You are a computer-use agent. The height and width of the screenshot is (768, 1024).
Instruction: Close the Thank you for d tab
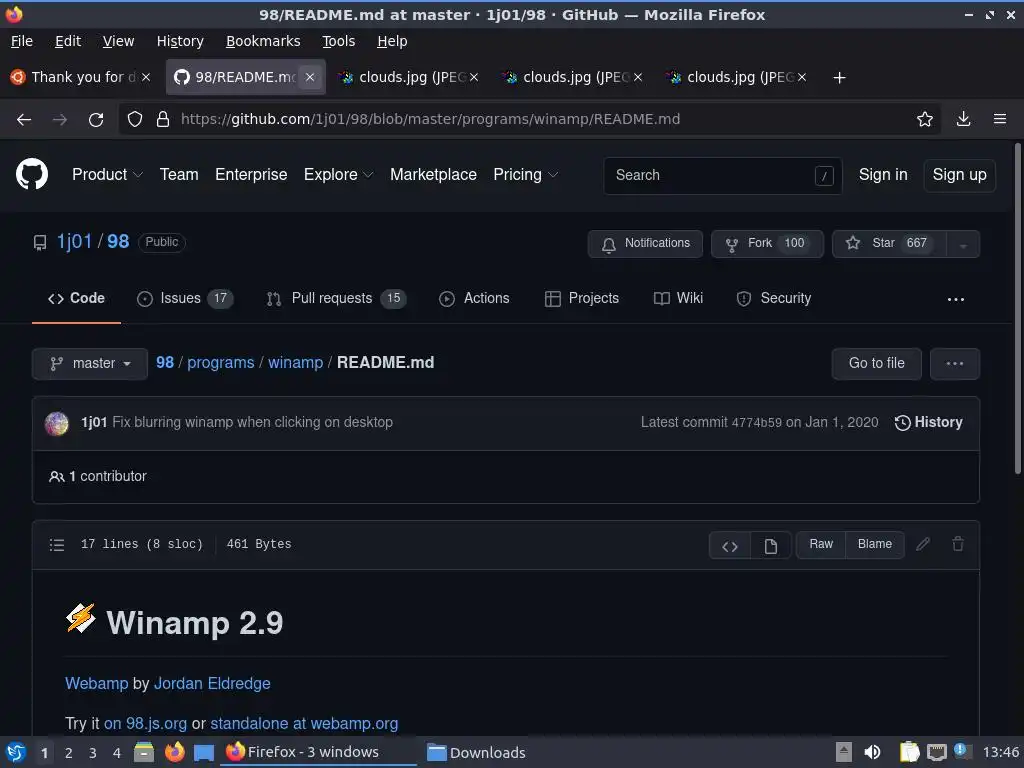[146, 77]
